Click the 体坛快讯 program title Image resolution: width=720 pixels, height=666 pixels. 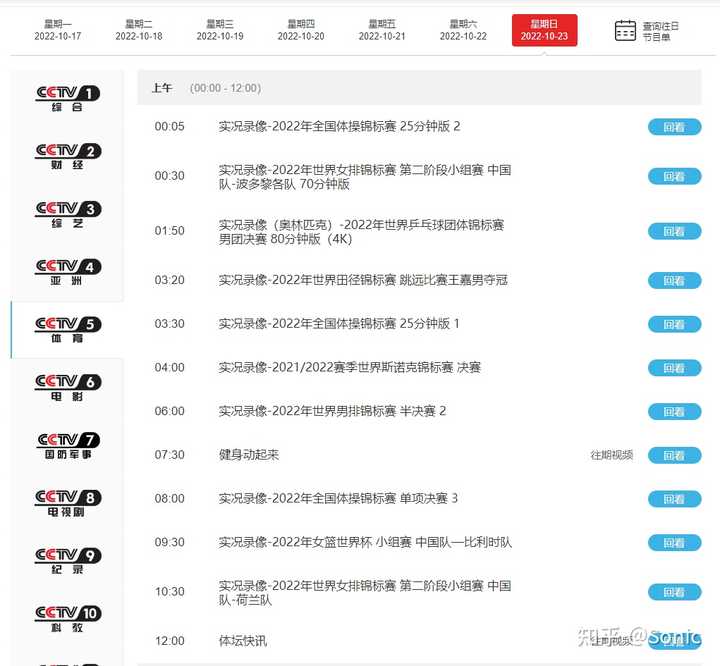coord(243,641)
